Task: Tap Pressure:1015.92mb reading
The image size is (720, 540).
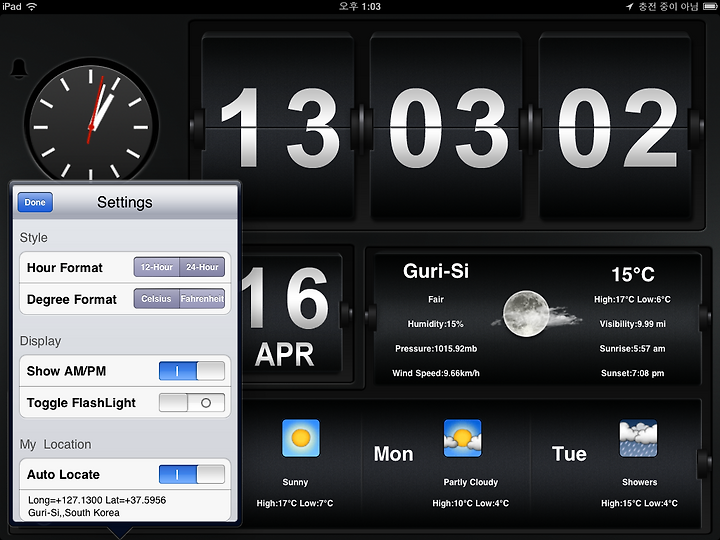Action: pyautogui.click(x=436, y=349)
